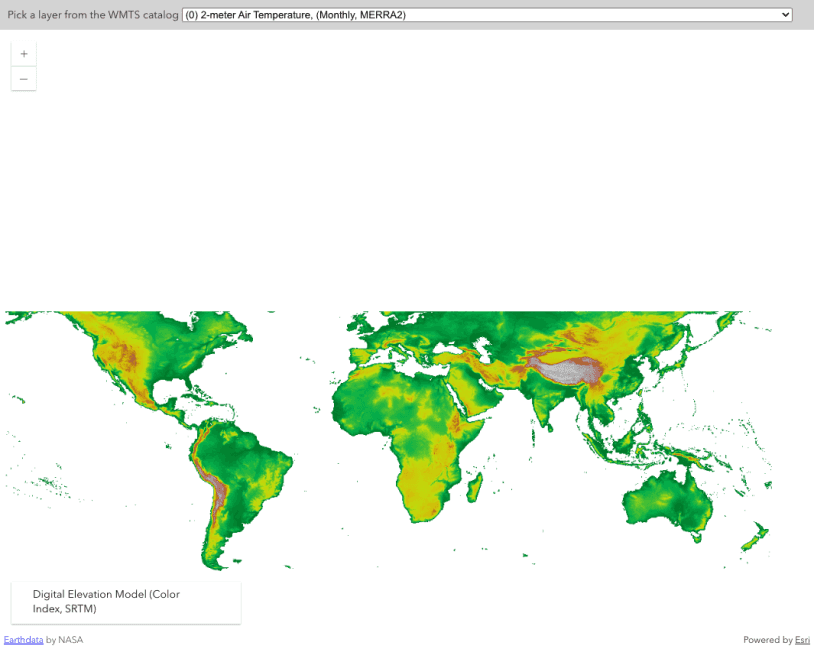This screenshot has height=649, width=814.
Task: Click the Tibetan Plateau gray highland area
Action: [572, 372]
